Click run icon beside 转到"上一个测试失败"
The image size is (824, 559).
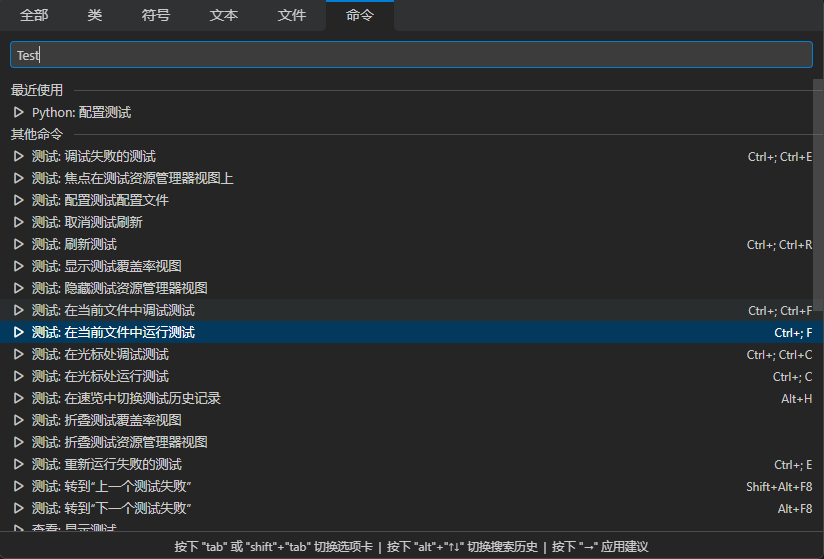click(x=18, y=486)
